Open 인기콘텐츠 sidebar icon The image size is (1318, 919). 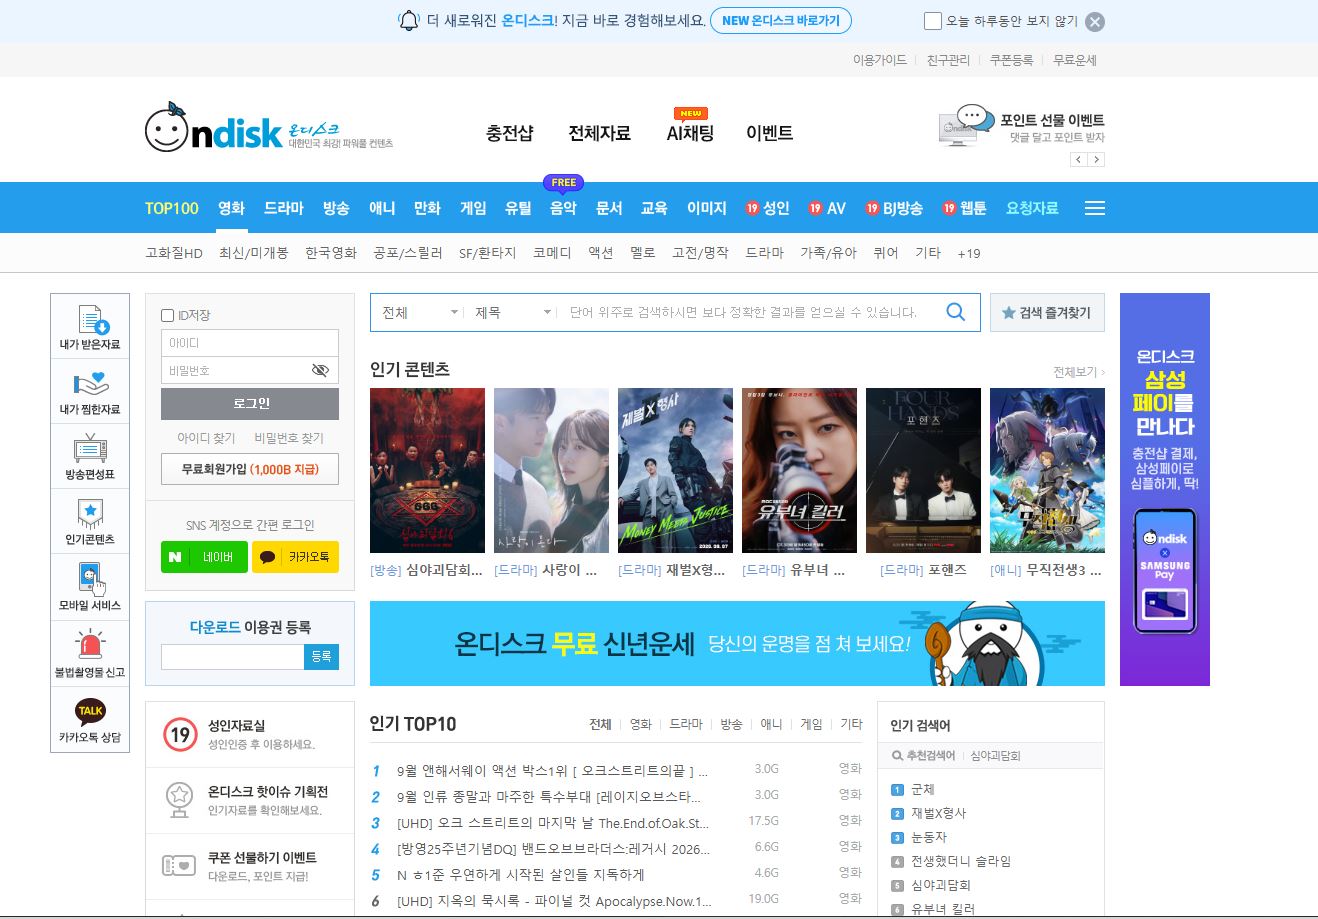point(90,514)
